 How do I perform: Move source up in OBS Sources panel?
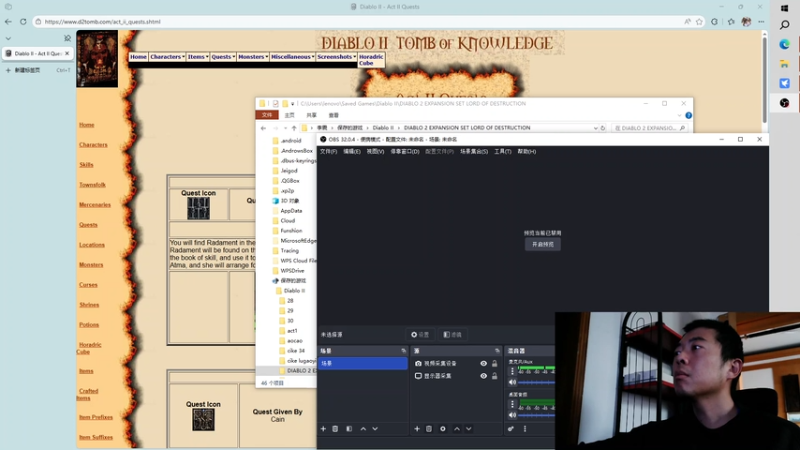(x=457, y=429)
